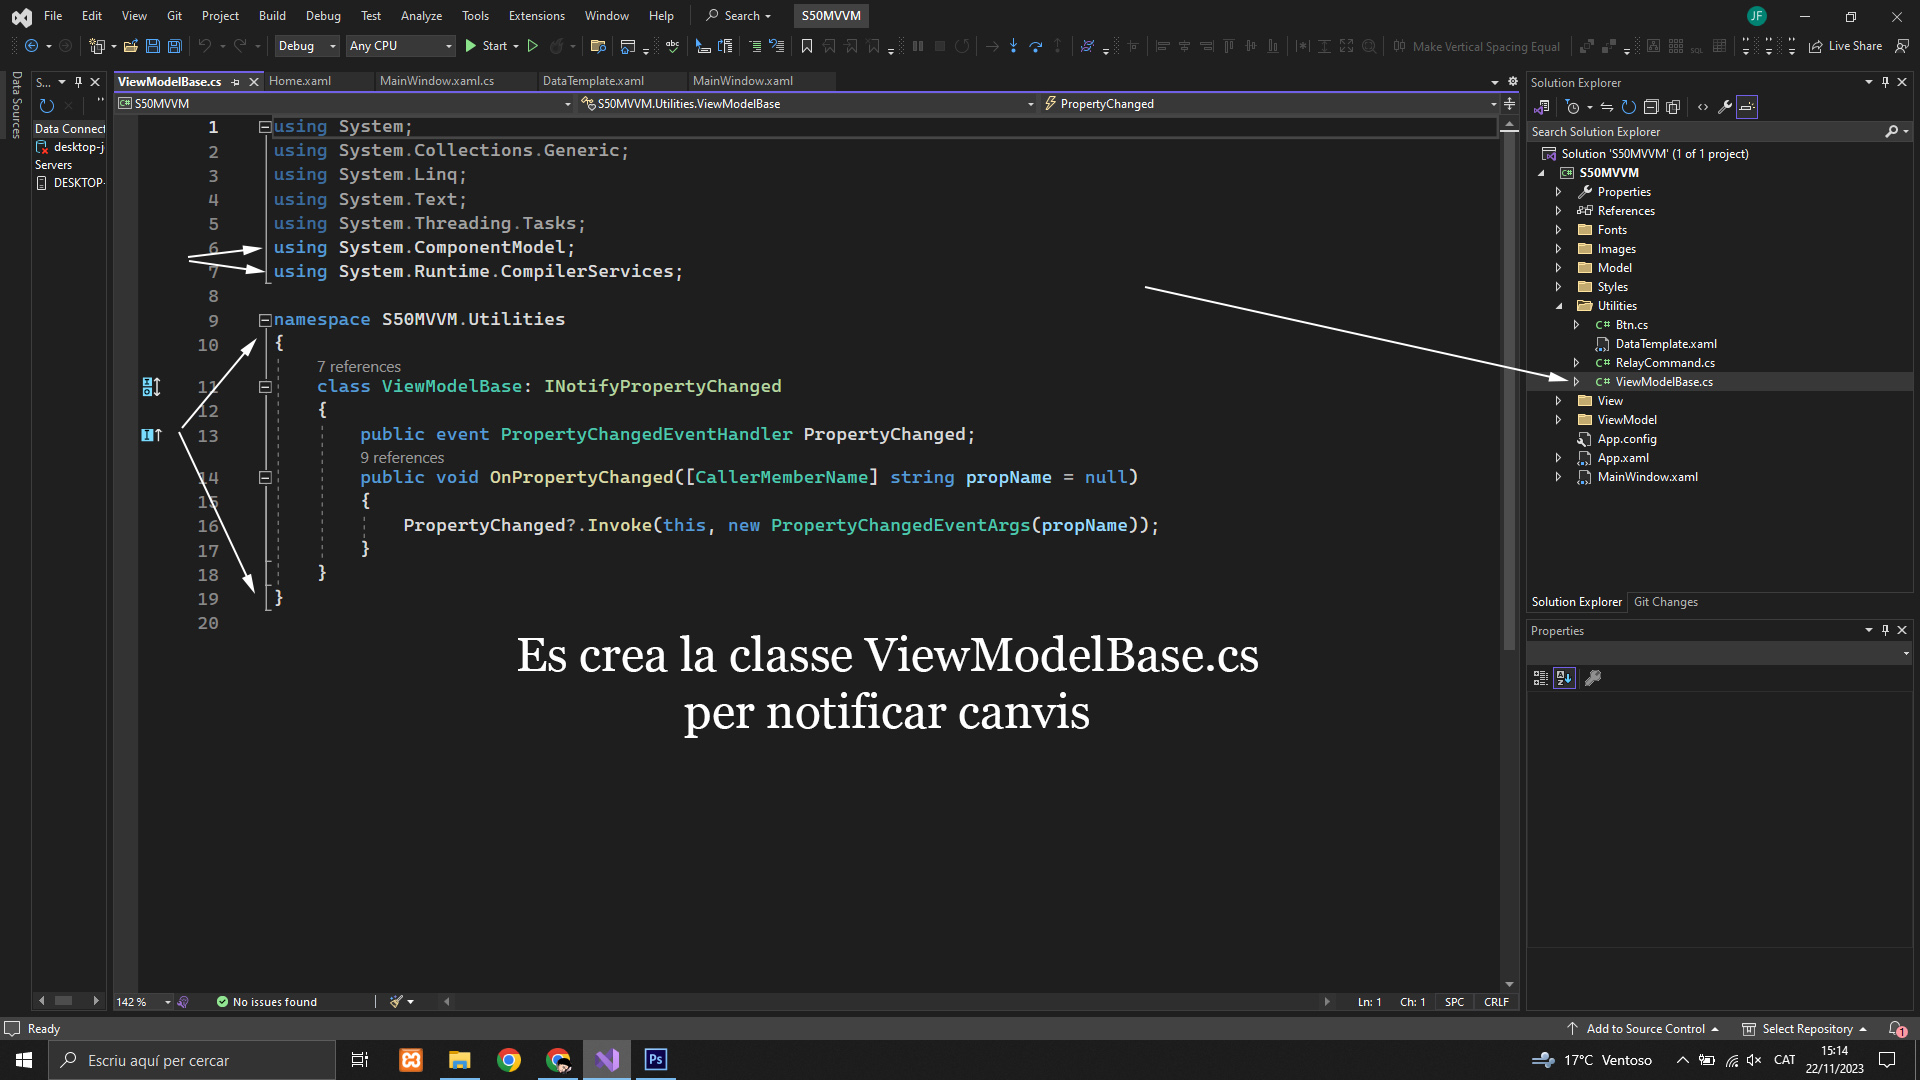Click Collapse All icon in Solution Explorer toolbar
Image resolution: width=1920 pixels, height=1080 pixels.
click(x=1651, y=107)
